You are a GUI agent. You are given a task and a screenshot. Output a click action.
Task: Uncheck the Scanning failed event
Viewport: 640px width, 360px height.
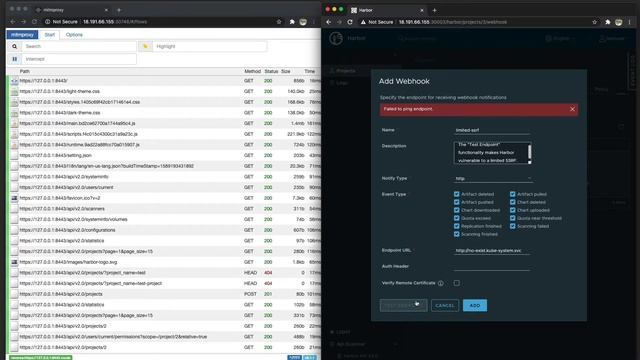point(512,226)
